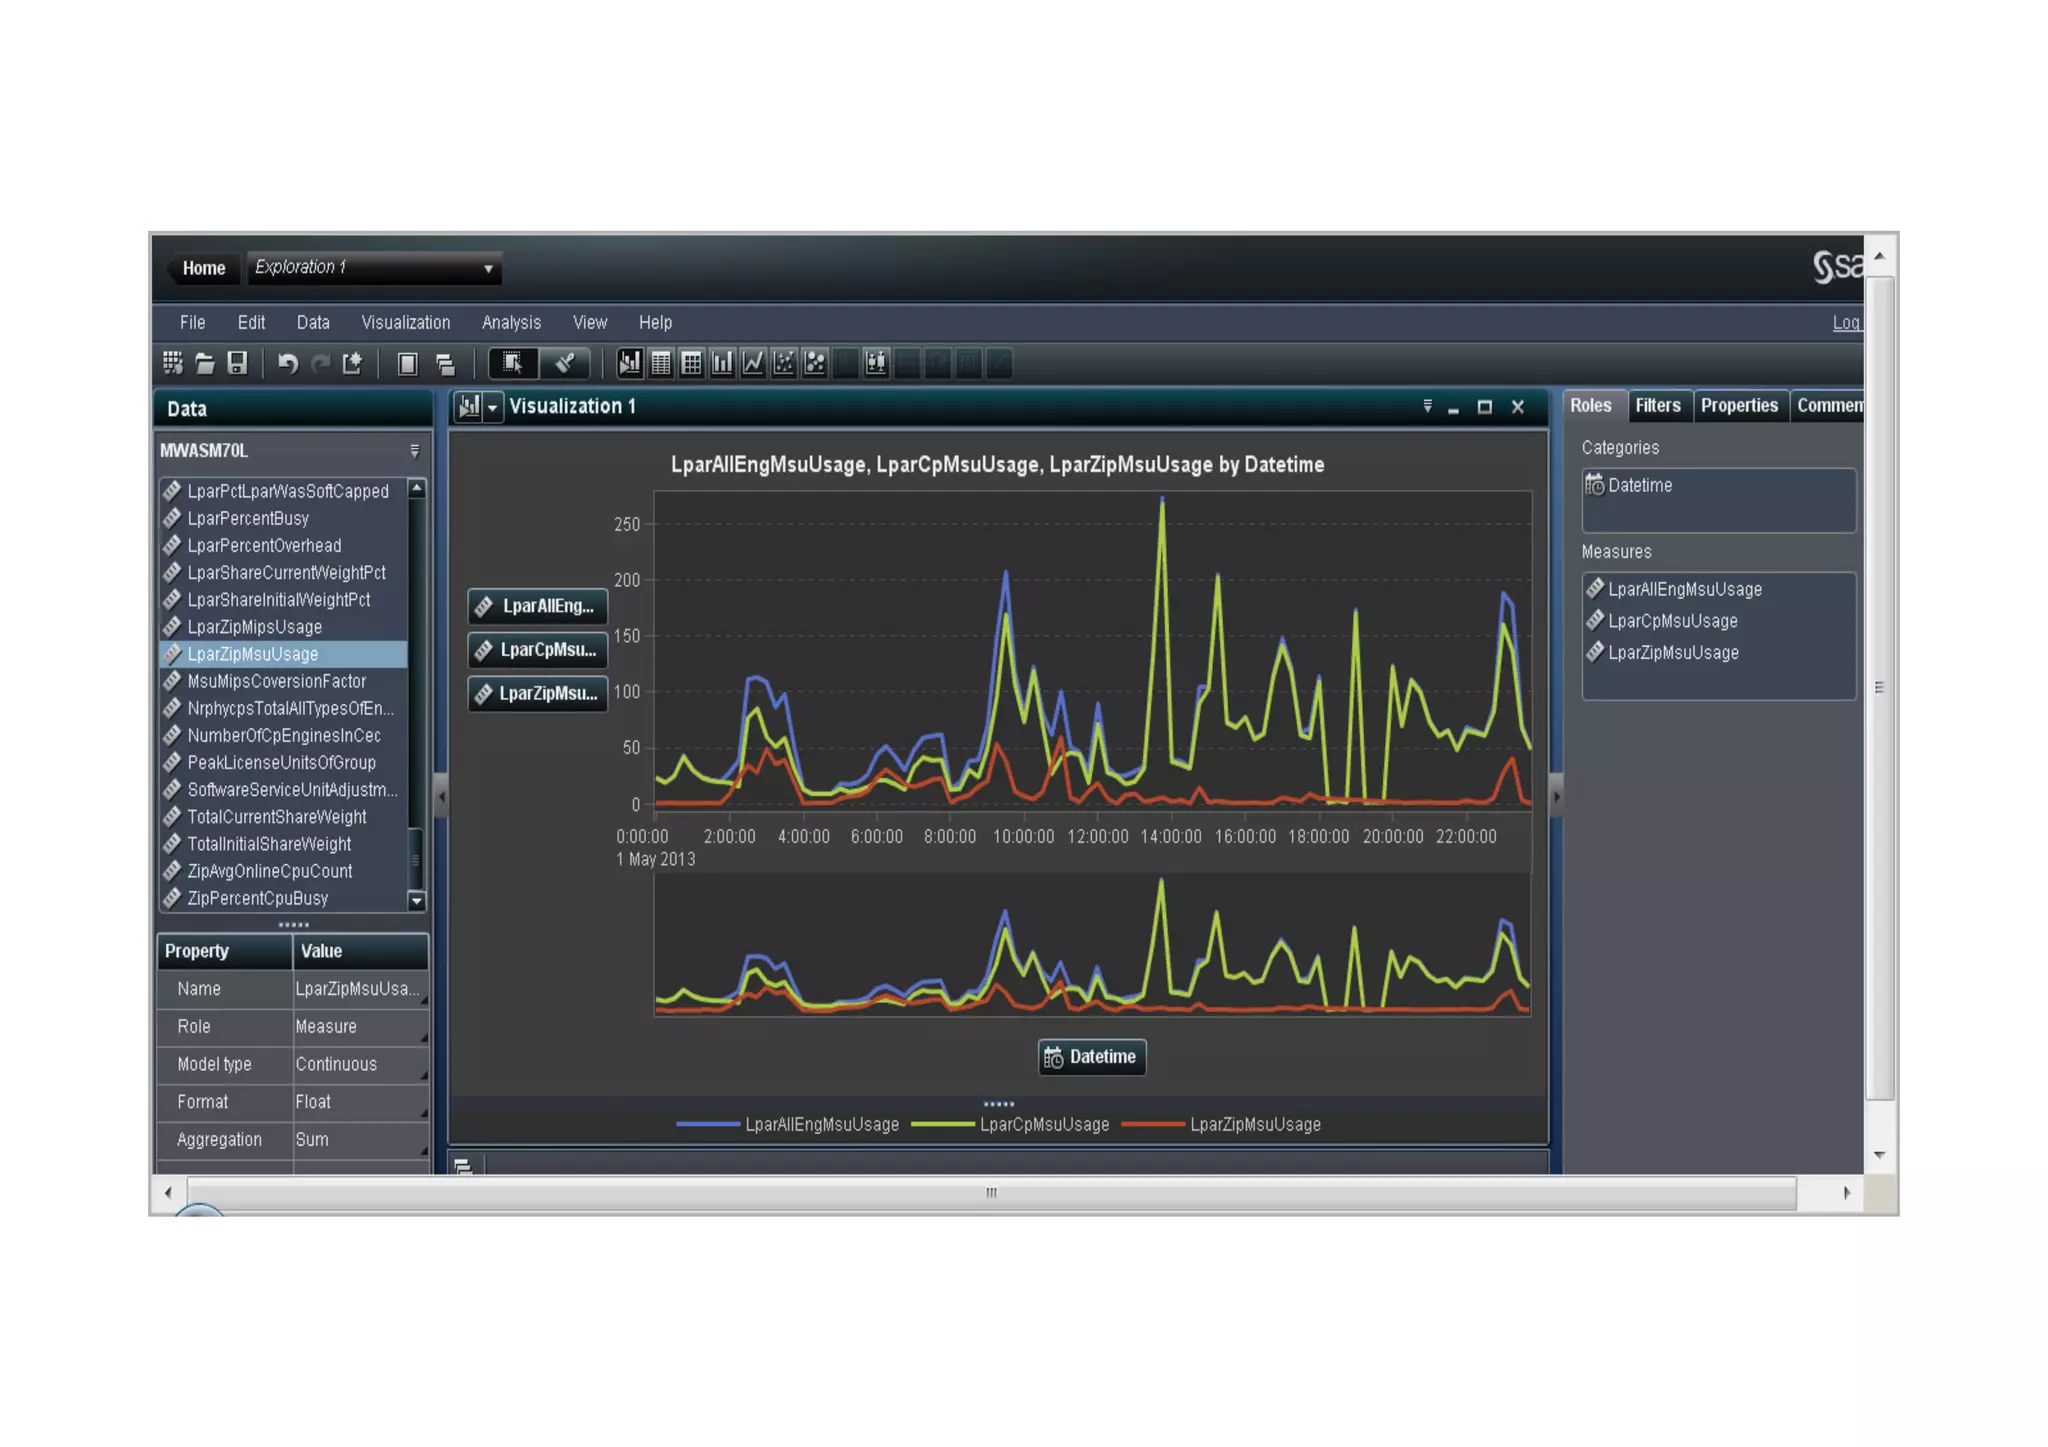Open the Analysis menu
This screenshot has height=1447, width=2048.
511,323
